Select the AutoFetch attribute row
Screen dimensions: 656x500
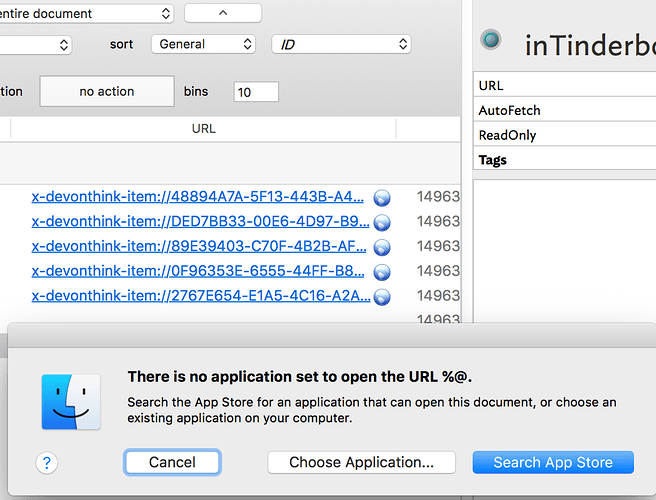point(564,110)
